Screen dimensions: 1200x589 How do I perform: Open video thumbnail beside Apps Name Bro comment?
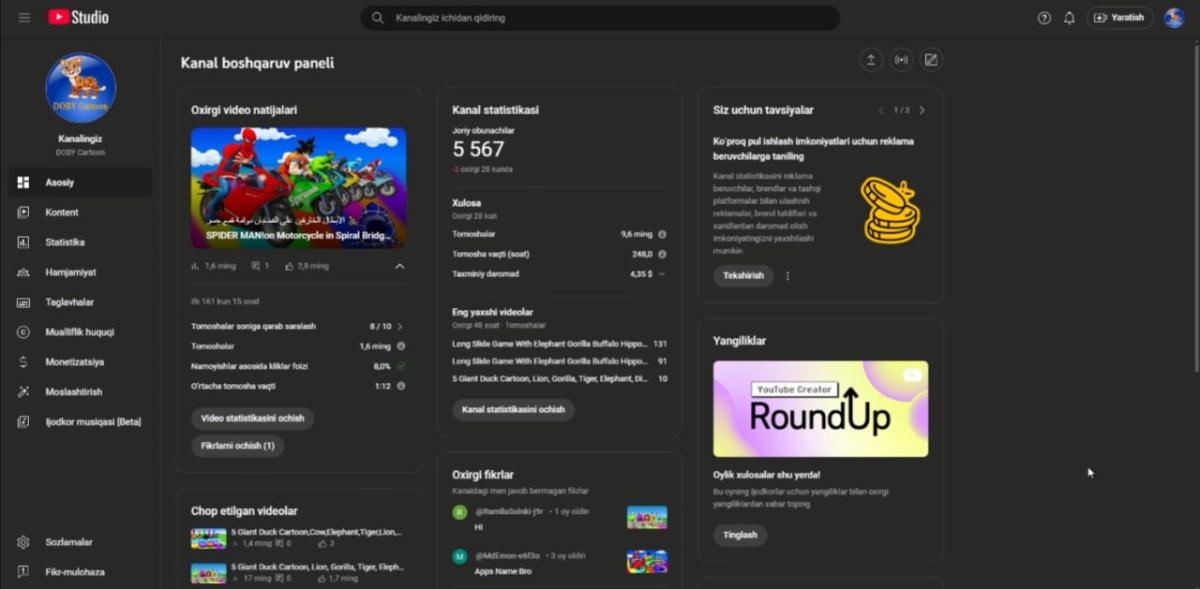(647, 561)
